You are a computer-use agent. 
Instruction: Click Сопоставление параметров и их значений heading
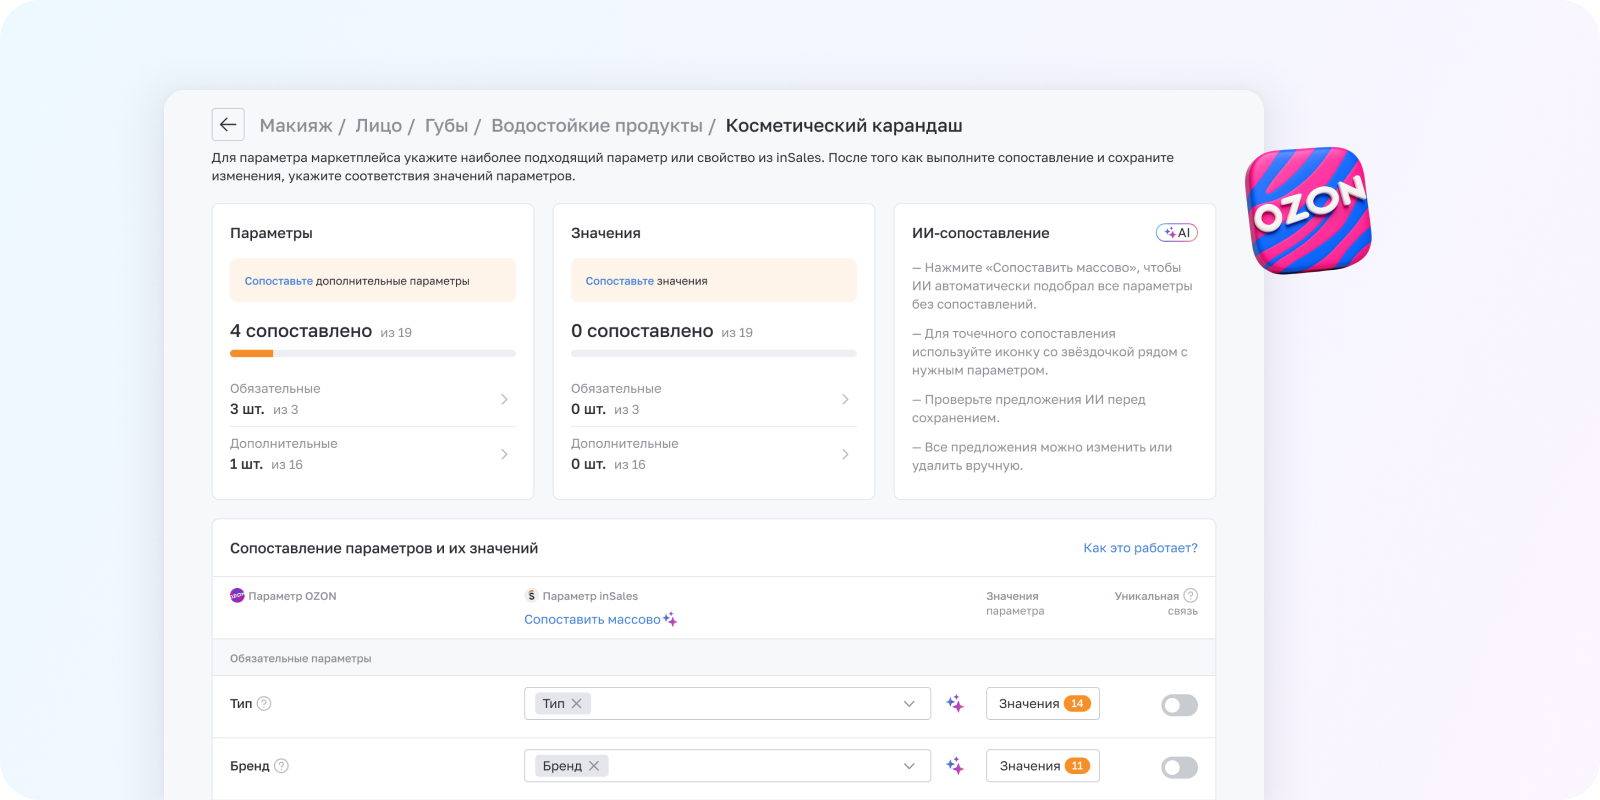pyautogui.click(x=384, y=548)
